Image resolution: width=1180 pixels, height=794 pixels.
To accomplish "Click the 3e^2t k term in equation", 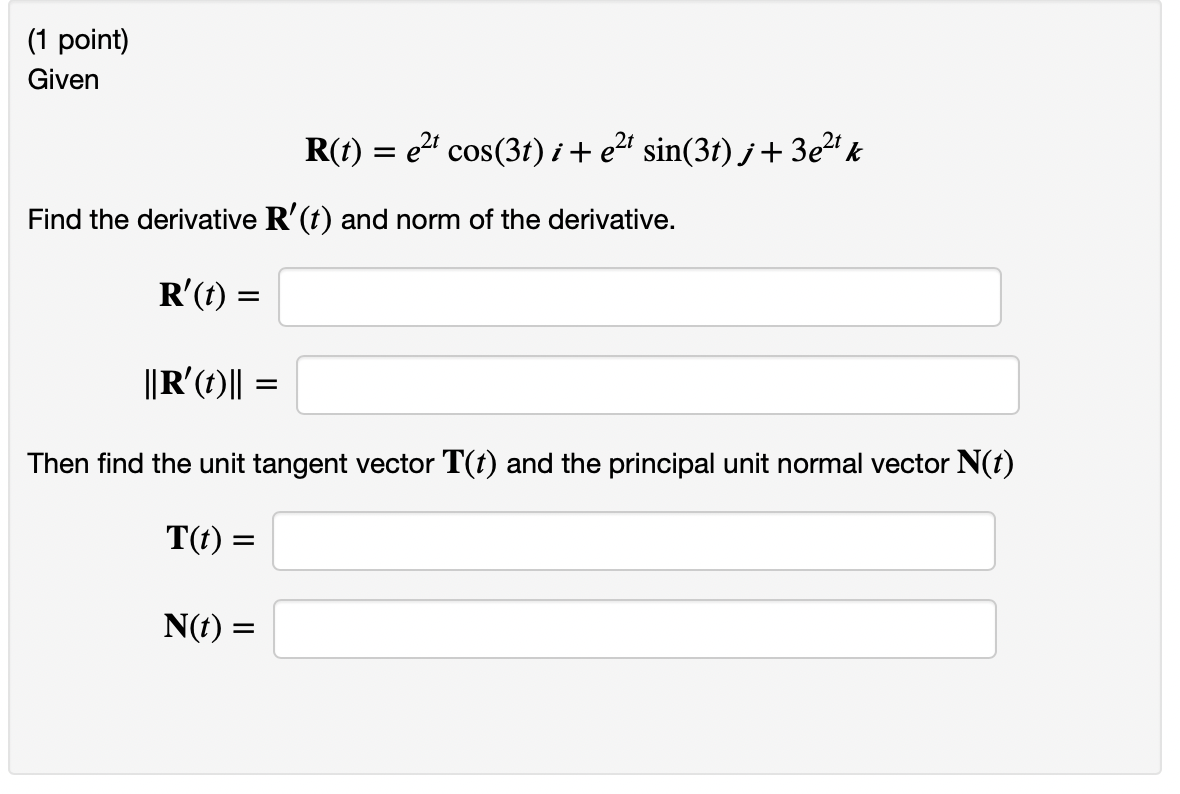I will (824, 150).
